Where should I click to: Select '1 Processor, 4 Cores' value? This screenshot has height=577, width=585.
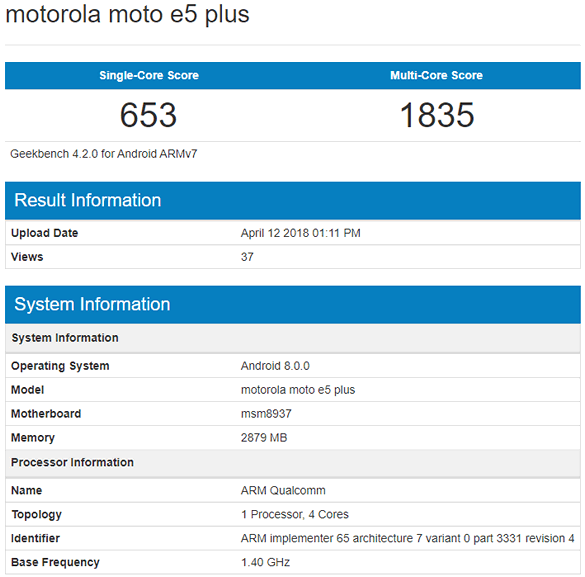click(x=295, y=515)
